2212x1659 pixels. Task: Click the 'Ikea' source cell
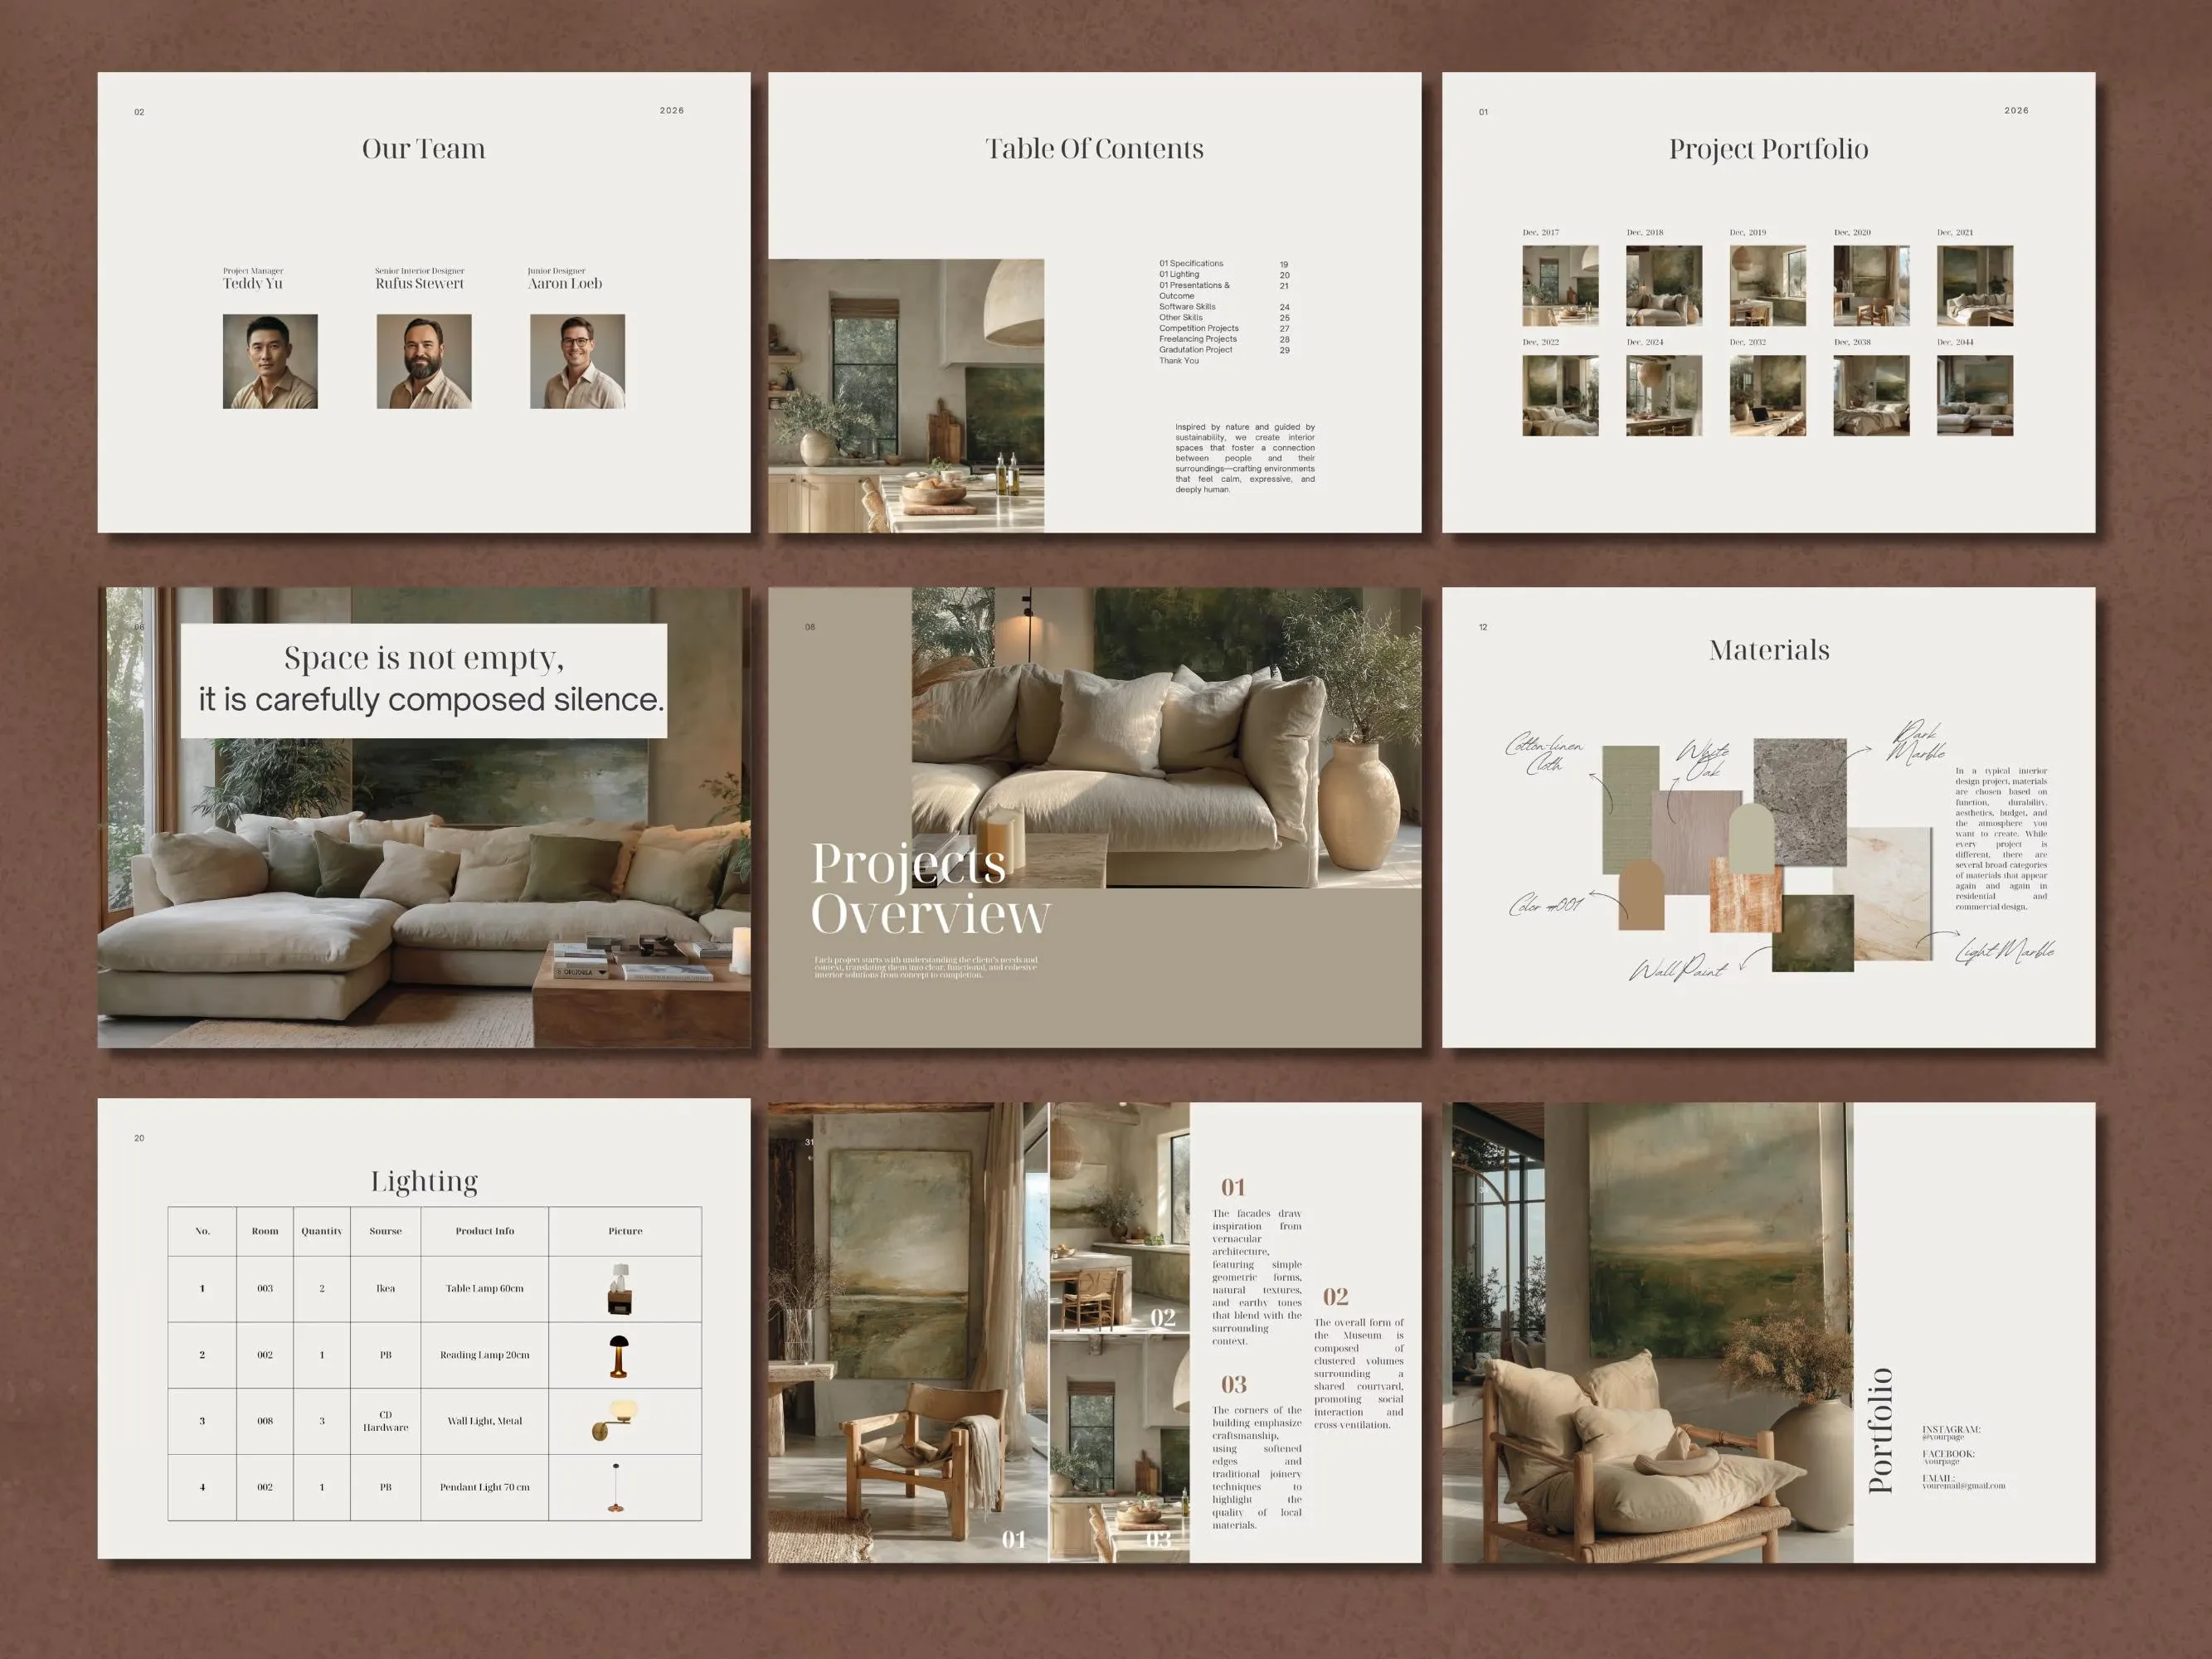(x=385, y=1288)
